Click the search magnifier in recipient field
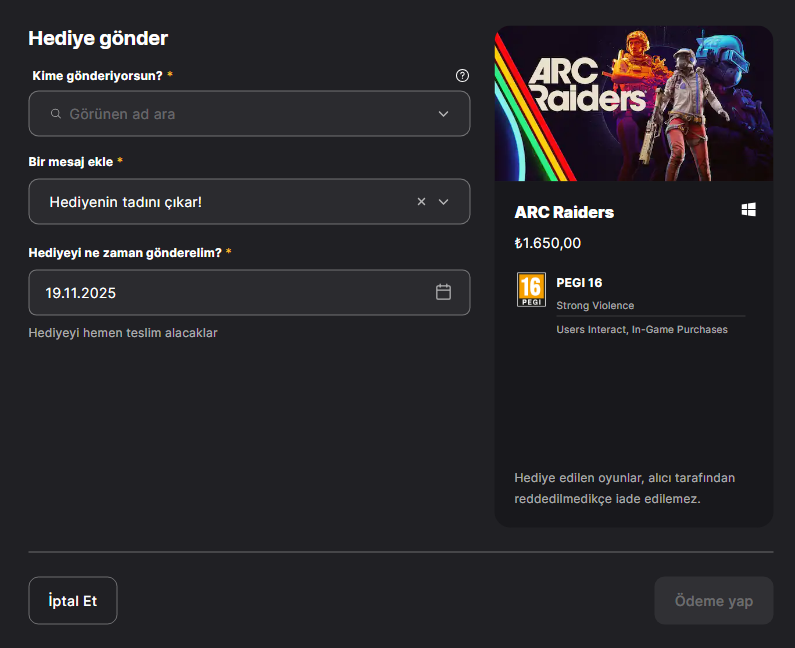The height and width of the screenshot is (648, 795). coord(56,114)
